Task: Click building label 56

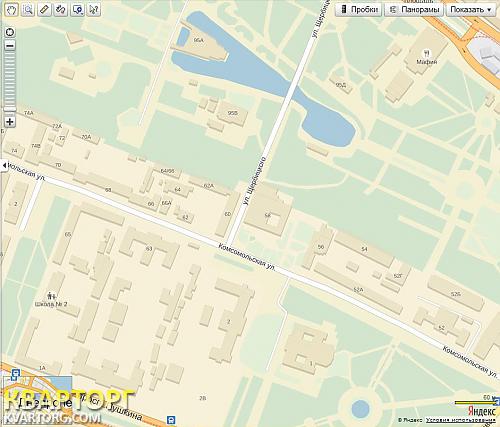Action: click(321, 247)
